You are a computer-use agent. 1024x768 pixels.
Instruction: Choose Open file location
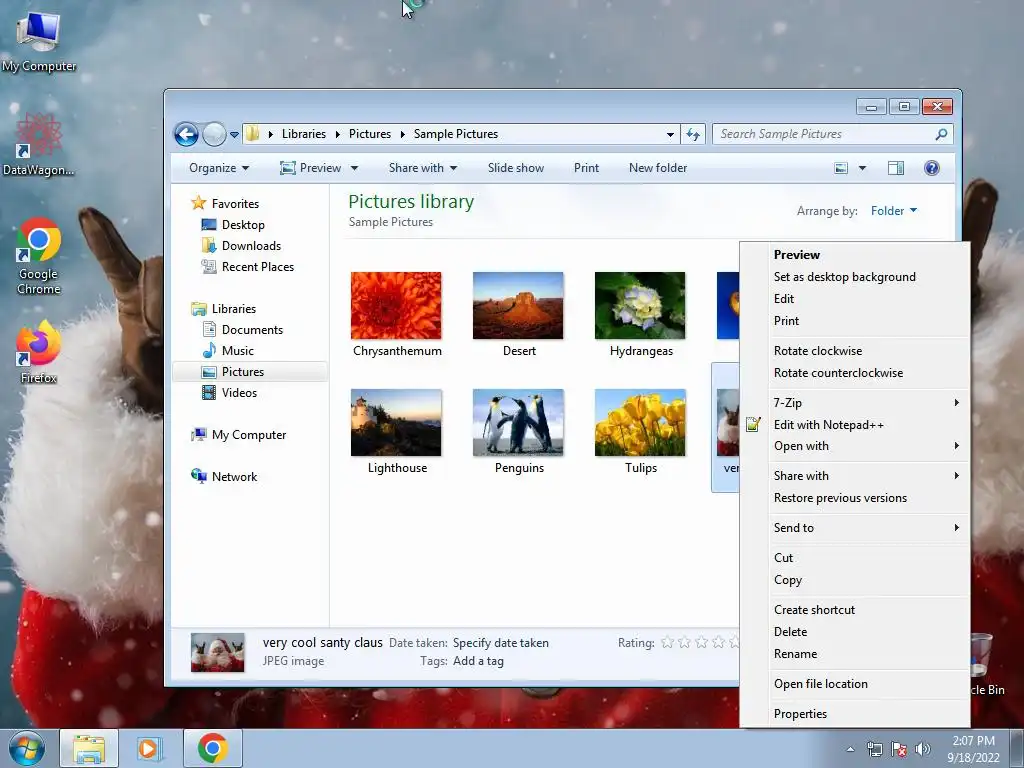coord(854,684)
